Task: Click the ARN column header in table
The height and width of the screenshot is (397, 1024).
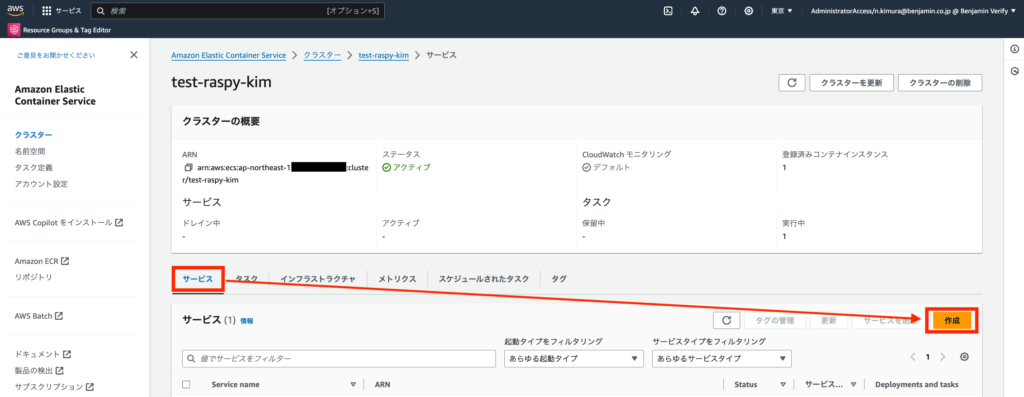Action: coord(382,385)
